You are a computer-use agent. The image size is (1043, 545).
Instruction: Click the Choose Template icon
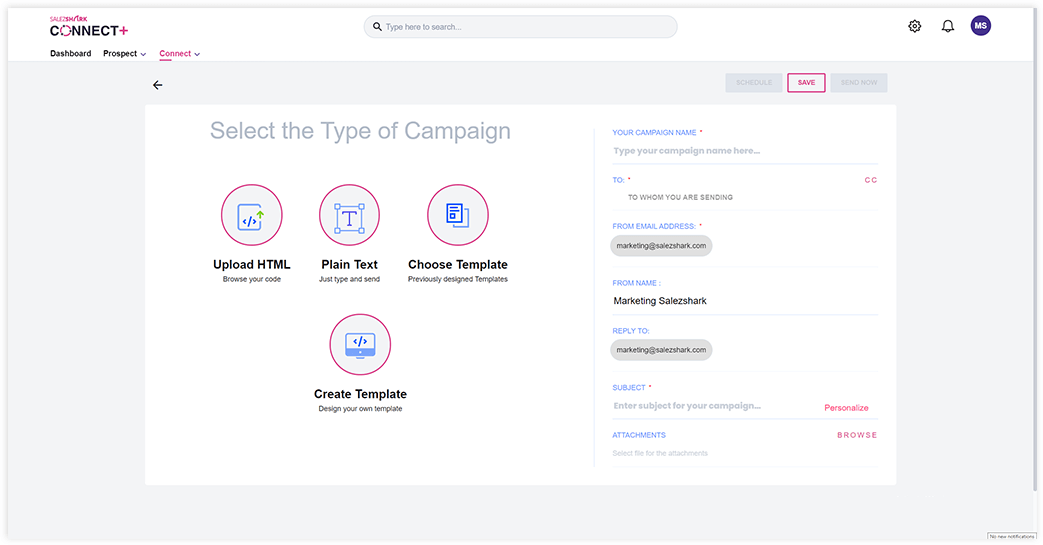click(457, 215)
